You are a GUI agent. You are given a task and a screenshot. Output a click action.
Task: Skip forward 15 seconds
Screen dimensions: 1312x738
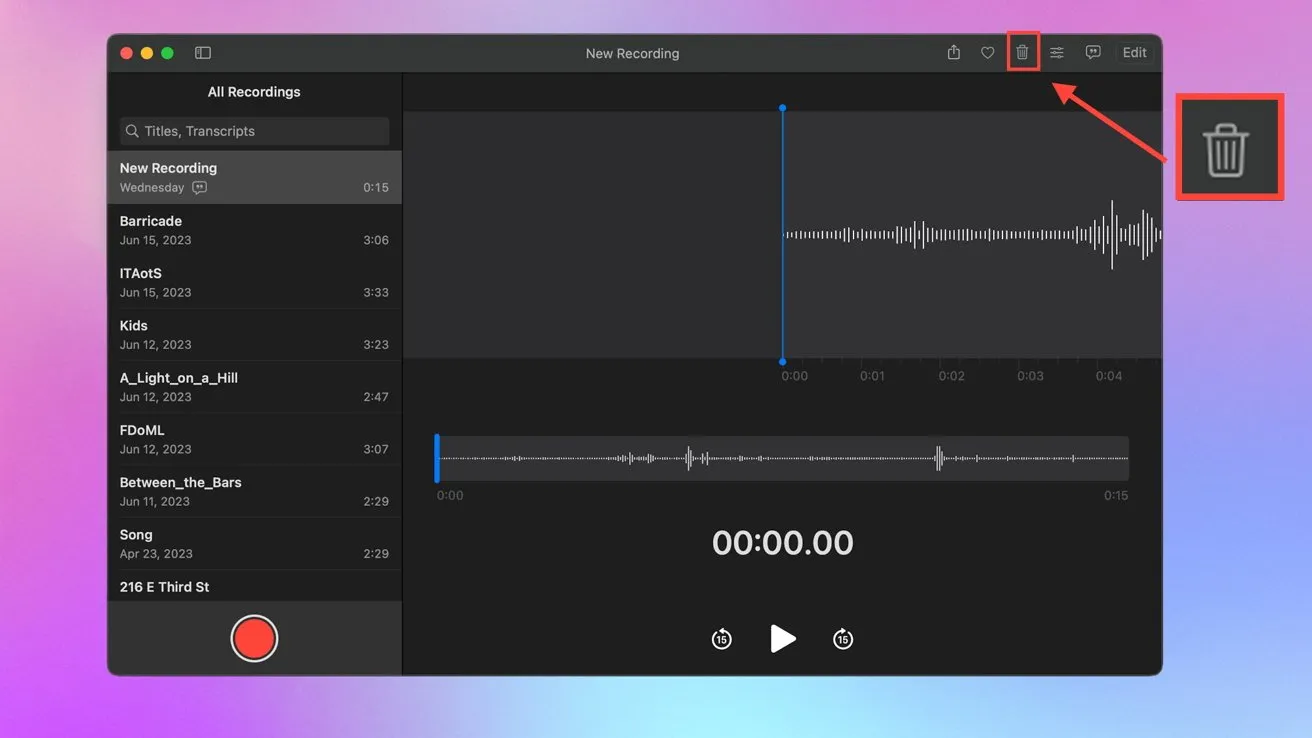click(843, 639)
